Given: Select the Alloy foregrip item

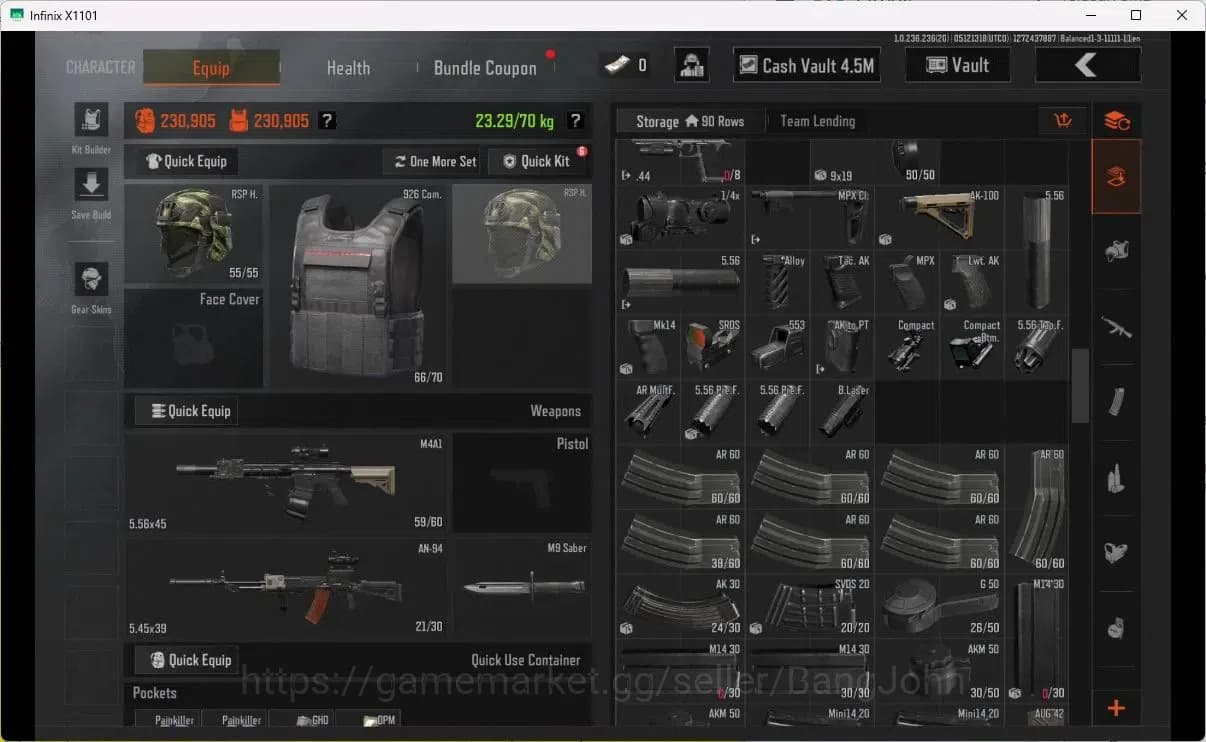Looking at the screenshot, I should tap(777, 282).
